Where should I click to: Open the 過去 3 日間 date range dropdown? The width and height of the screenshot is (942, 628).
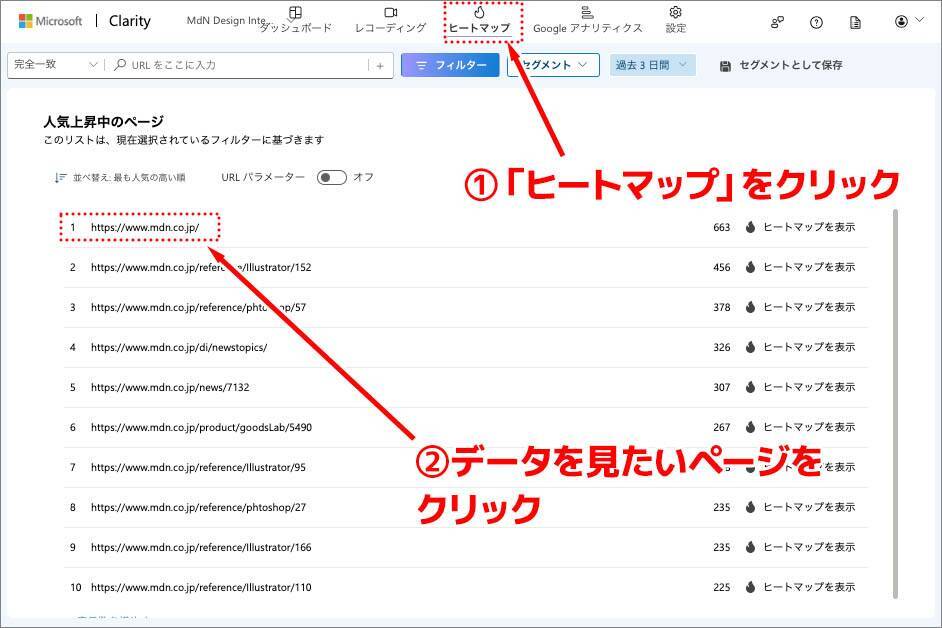click(x=652, y=65)
